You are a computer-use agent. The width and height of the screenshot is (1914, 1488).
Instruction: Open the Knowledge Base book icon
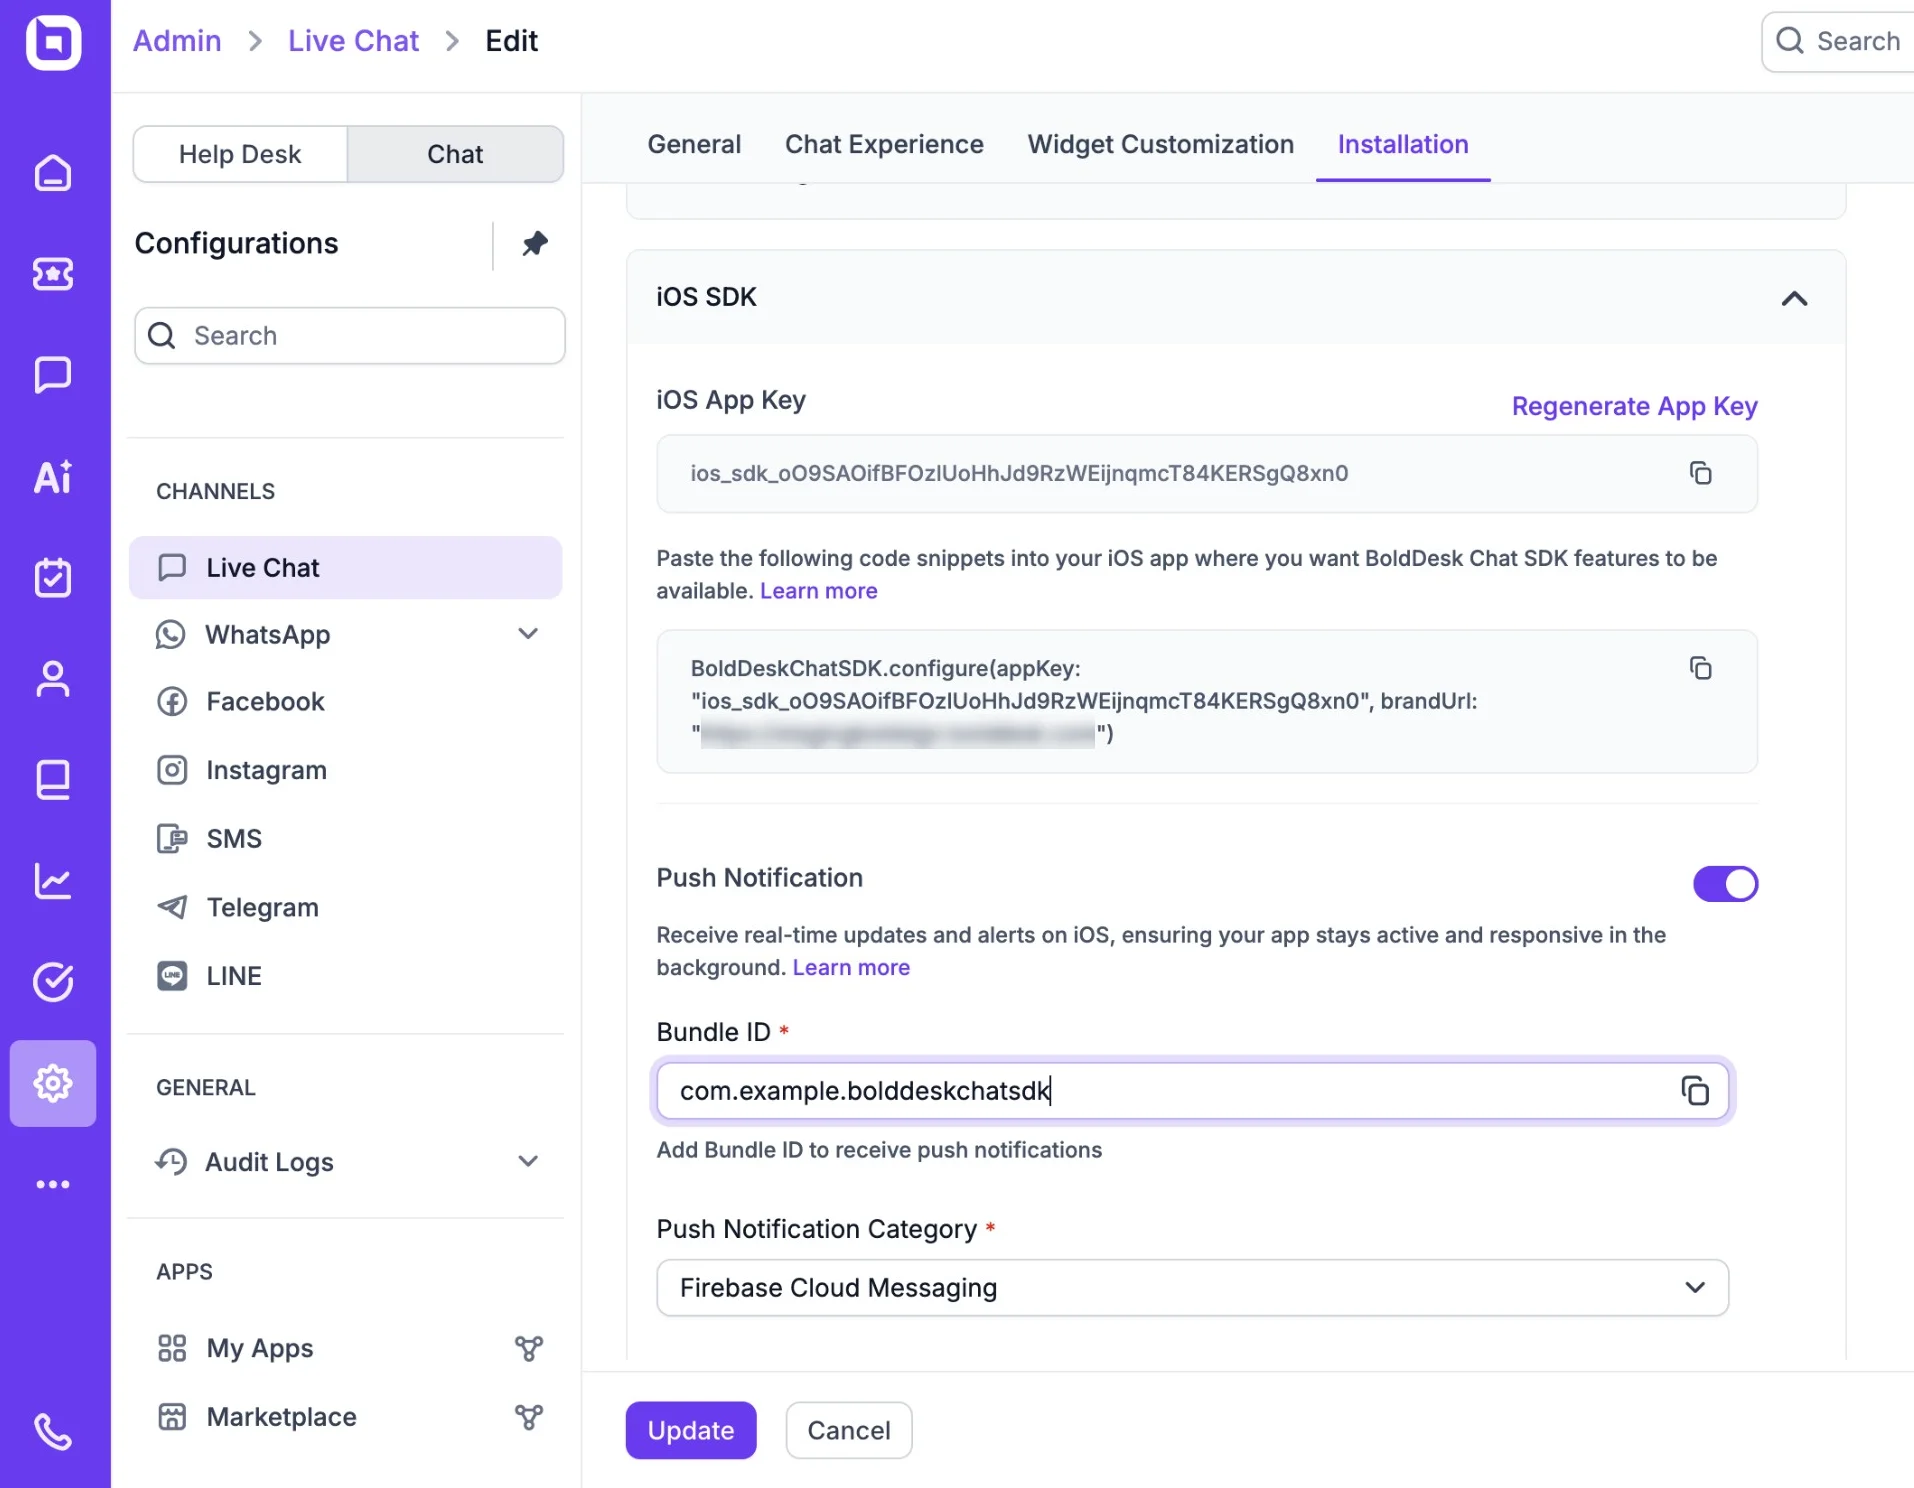pyautogui.click(x=53, y=780)
